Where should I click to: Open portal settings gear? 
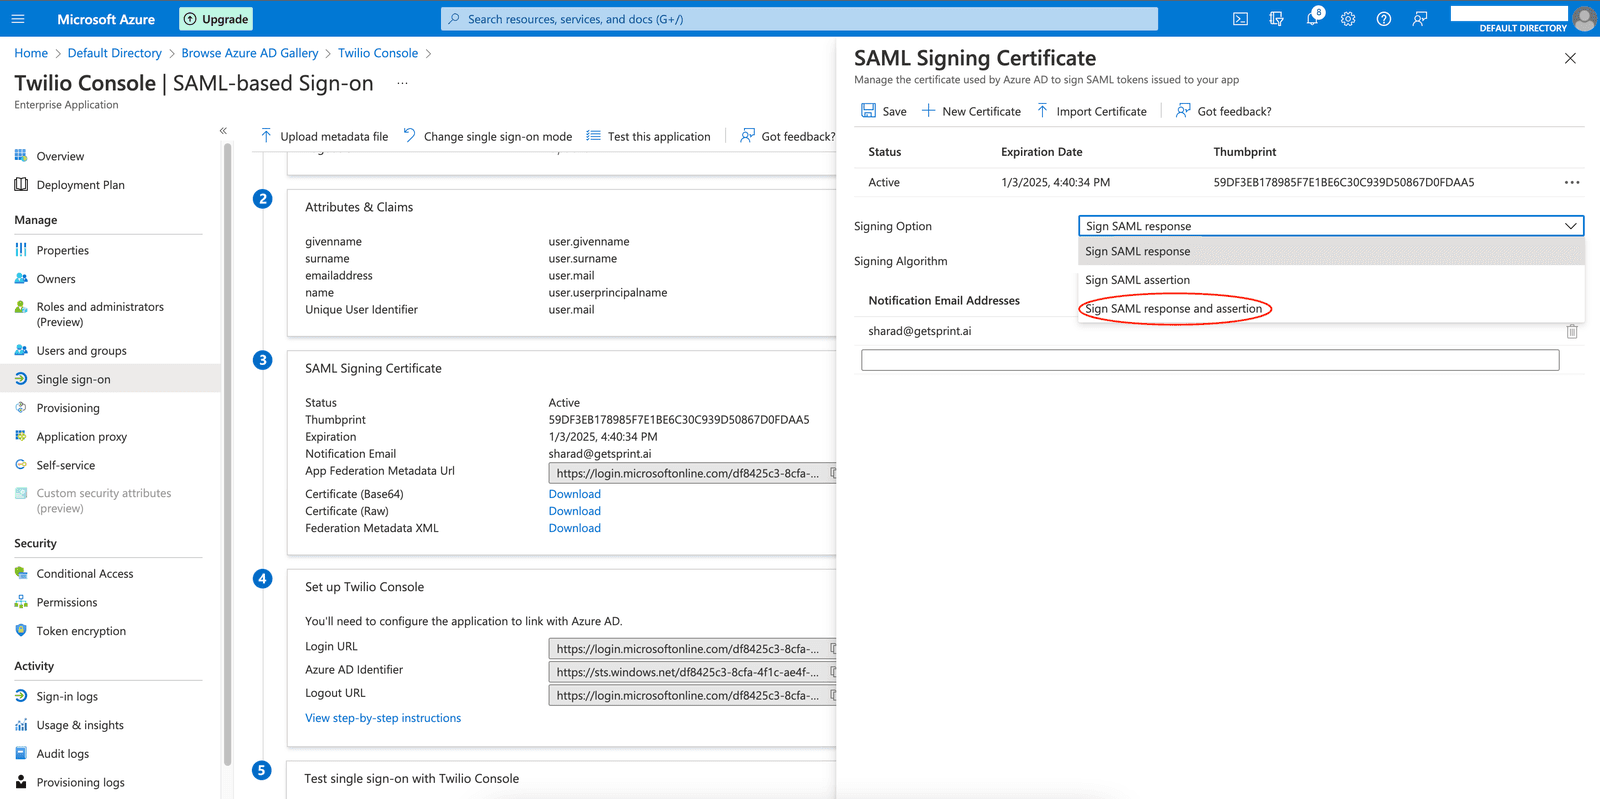(1348, 19)
